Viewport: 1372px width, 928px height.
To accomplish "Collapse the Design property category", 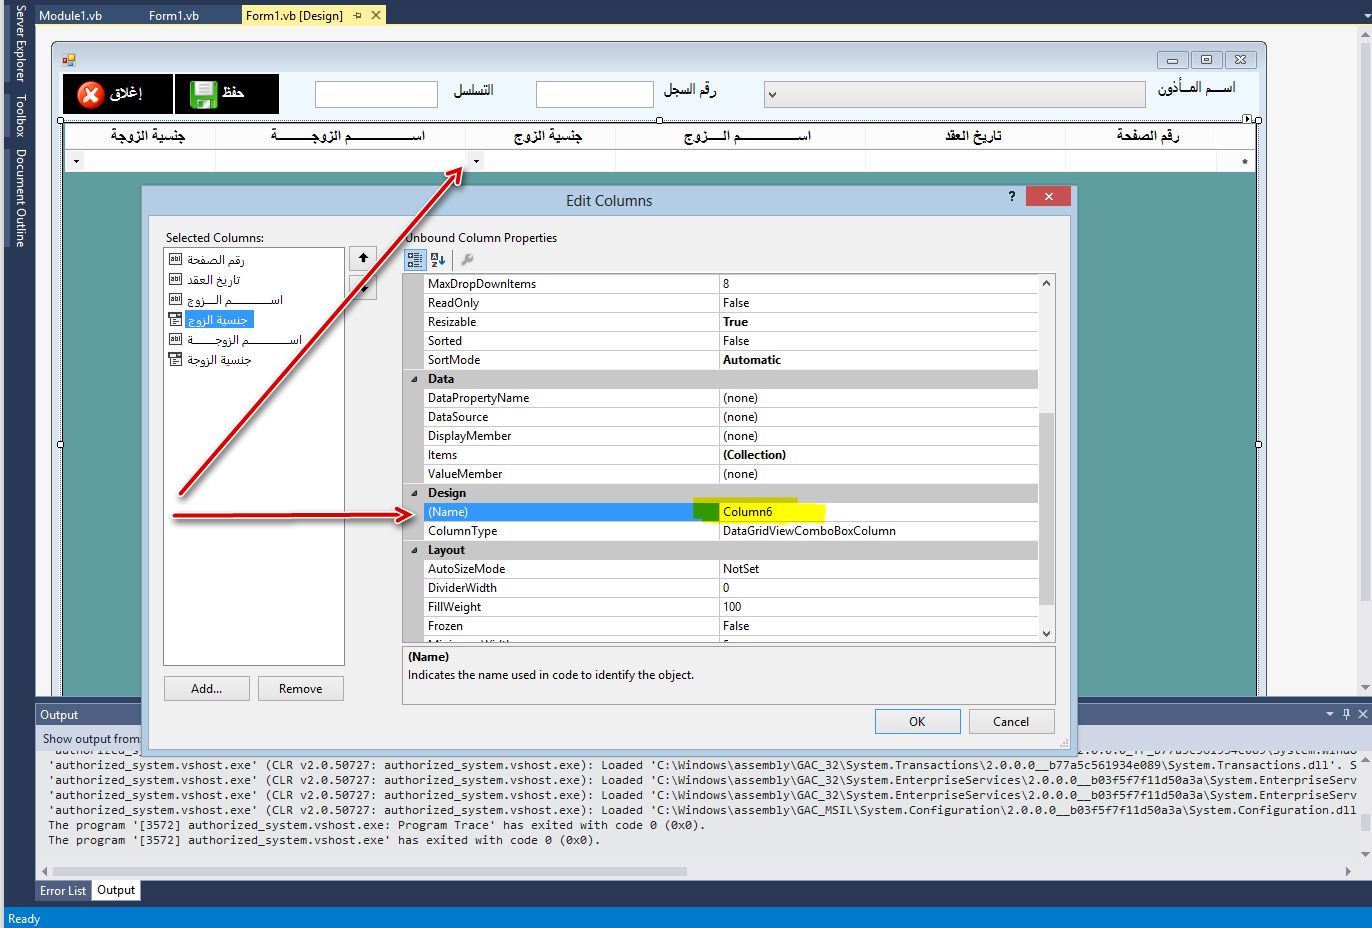I will coord(414,493).
